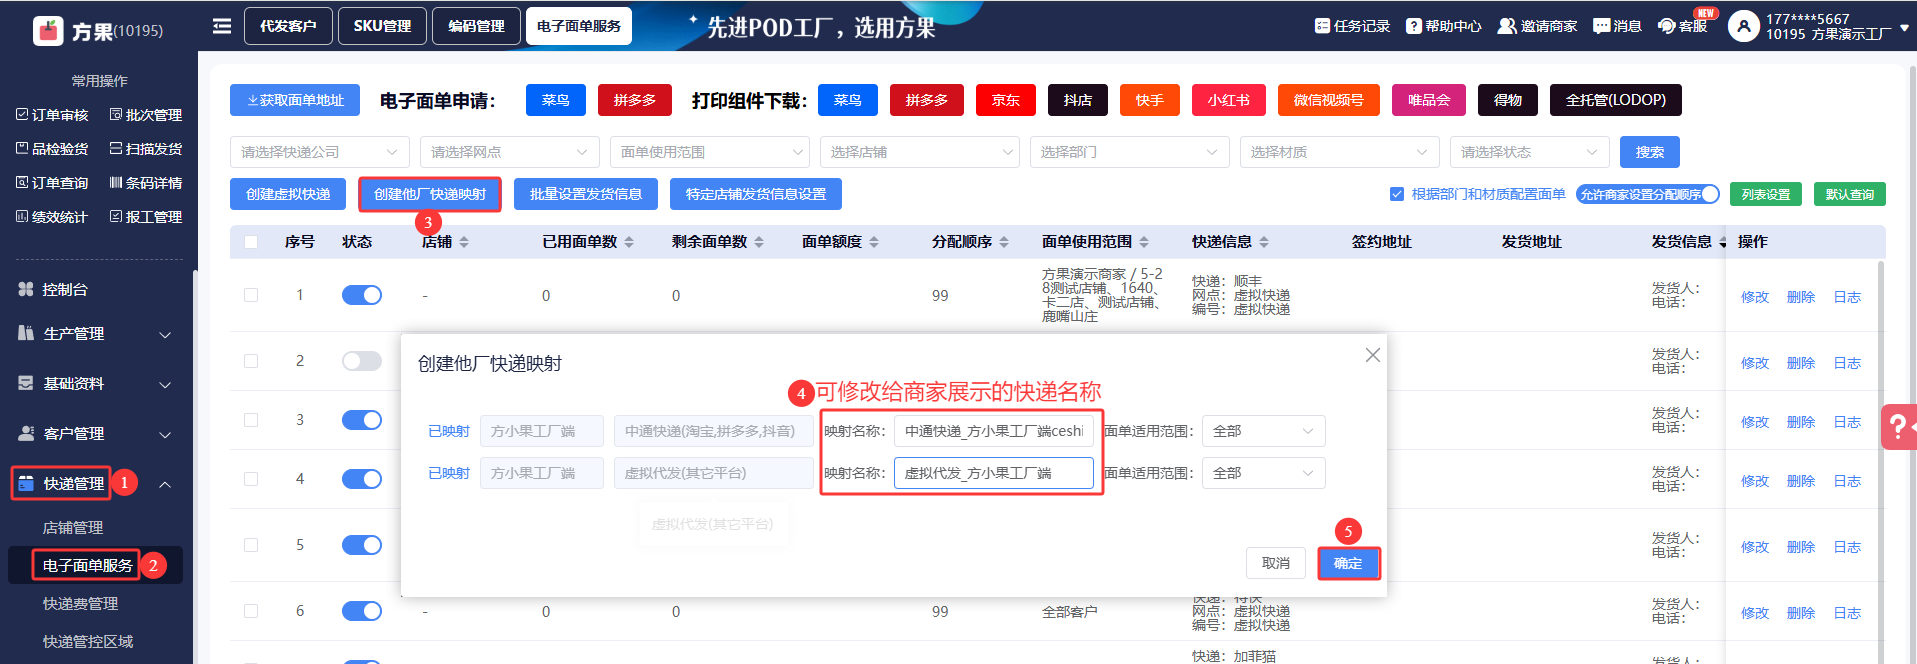Screen dimensions: 1917x664
Task: Open 绩效统计 shortcut
Action: click(52, 217)
